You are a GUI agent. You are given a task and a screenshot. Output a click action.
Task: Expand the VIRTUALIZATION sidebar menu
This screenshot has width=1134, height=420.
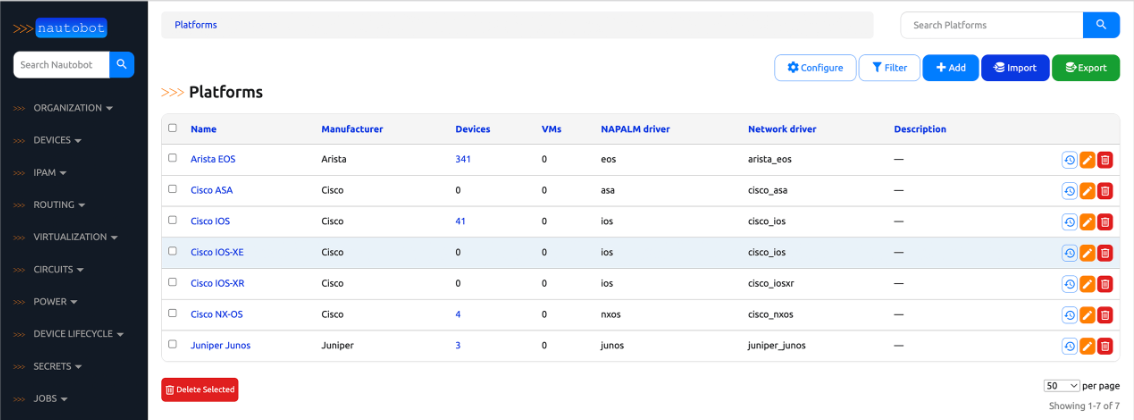pos(75,237)
